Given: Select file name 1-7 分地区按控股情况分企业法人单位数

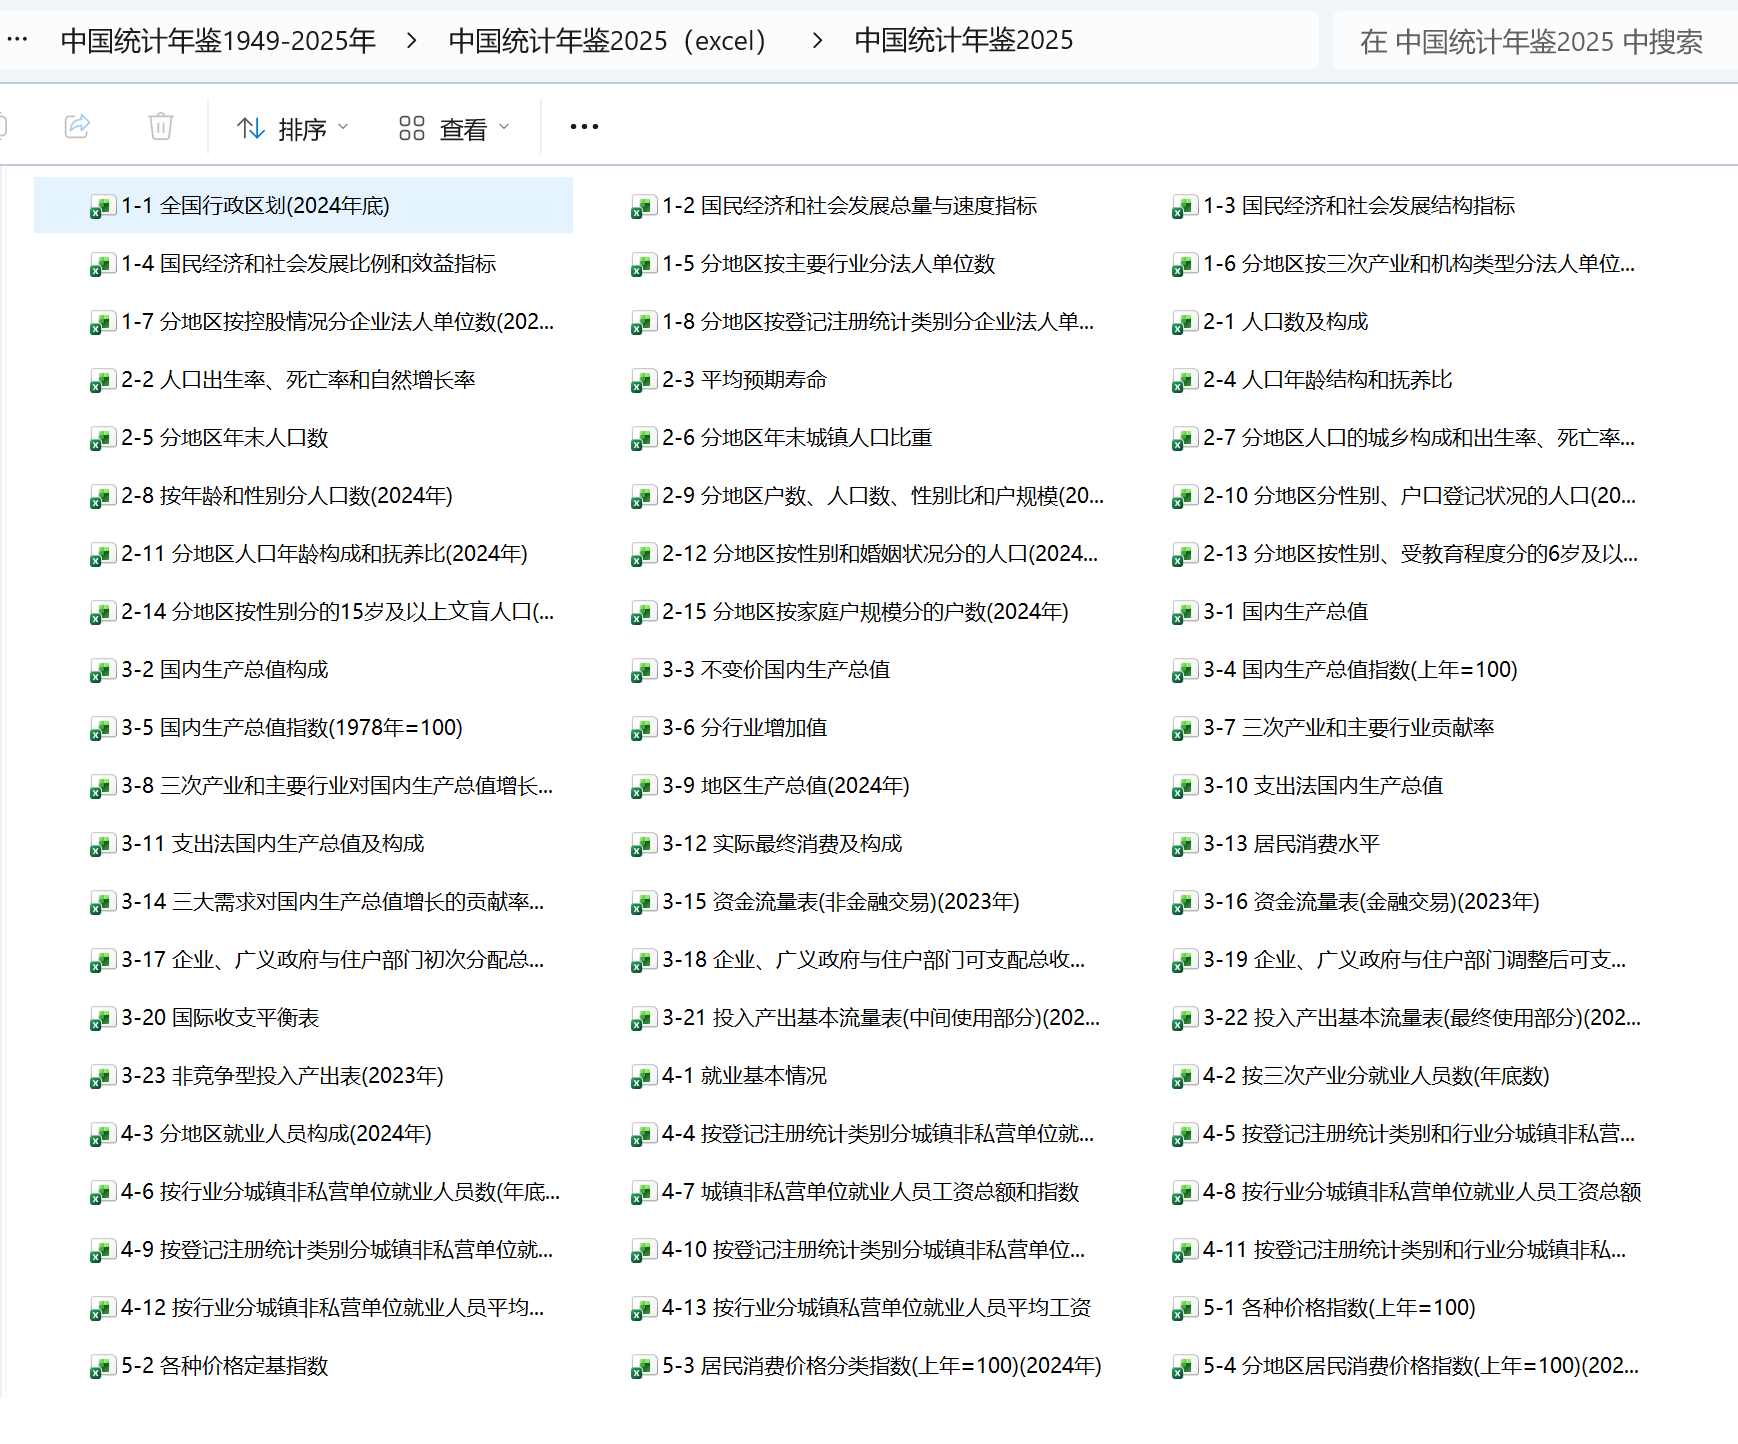Looking at the screenshot, I should pos(338,322).
